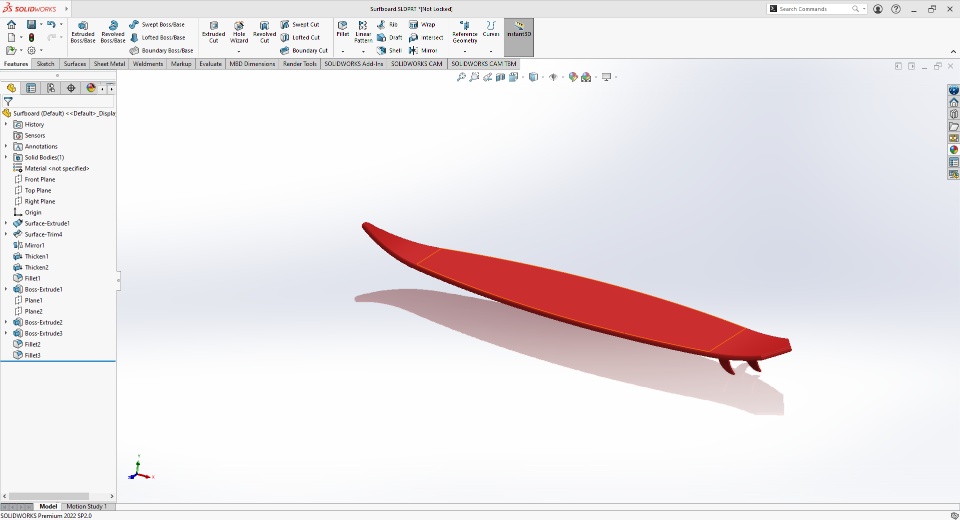Select the Swept Cut tool
Viewport: 960px width, 520px height.
pyautogui.click(x=299, y=24)
